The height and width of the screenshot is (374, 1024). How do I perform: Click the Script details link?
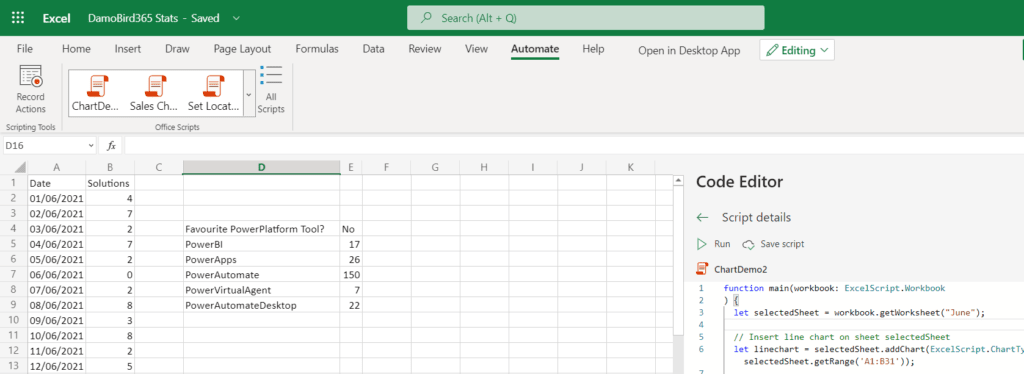pos(756,217)
